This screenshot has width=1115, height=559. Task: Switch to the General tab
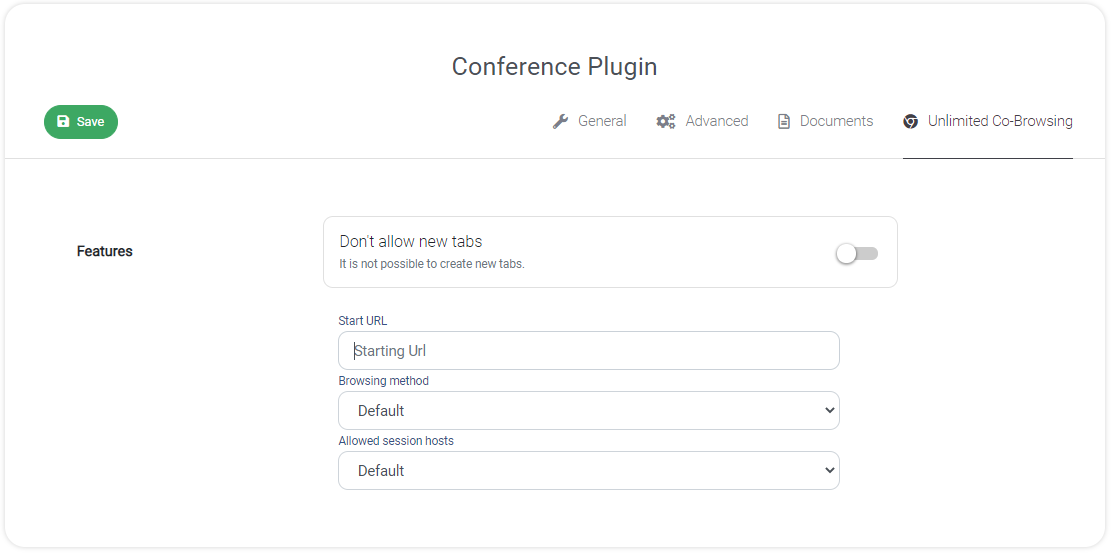(x=589, y=122)
